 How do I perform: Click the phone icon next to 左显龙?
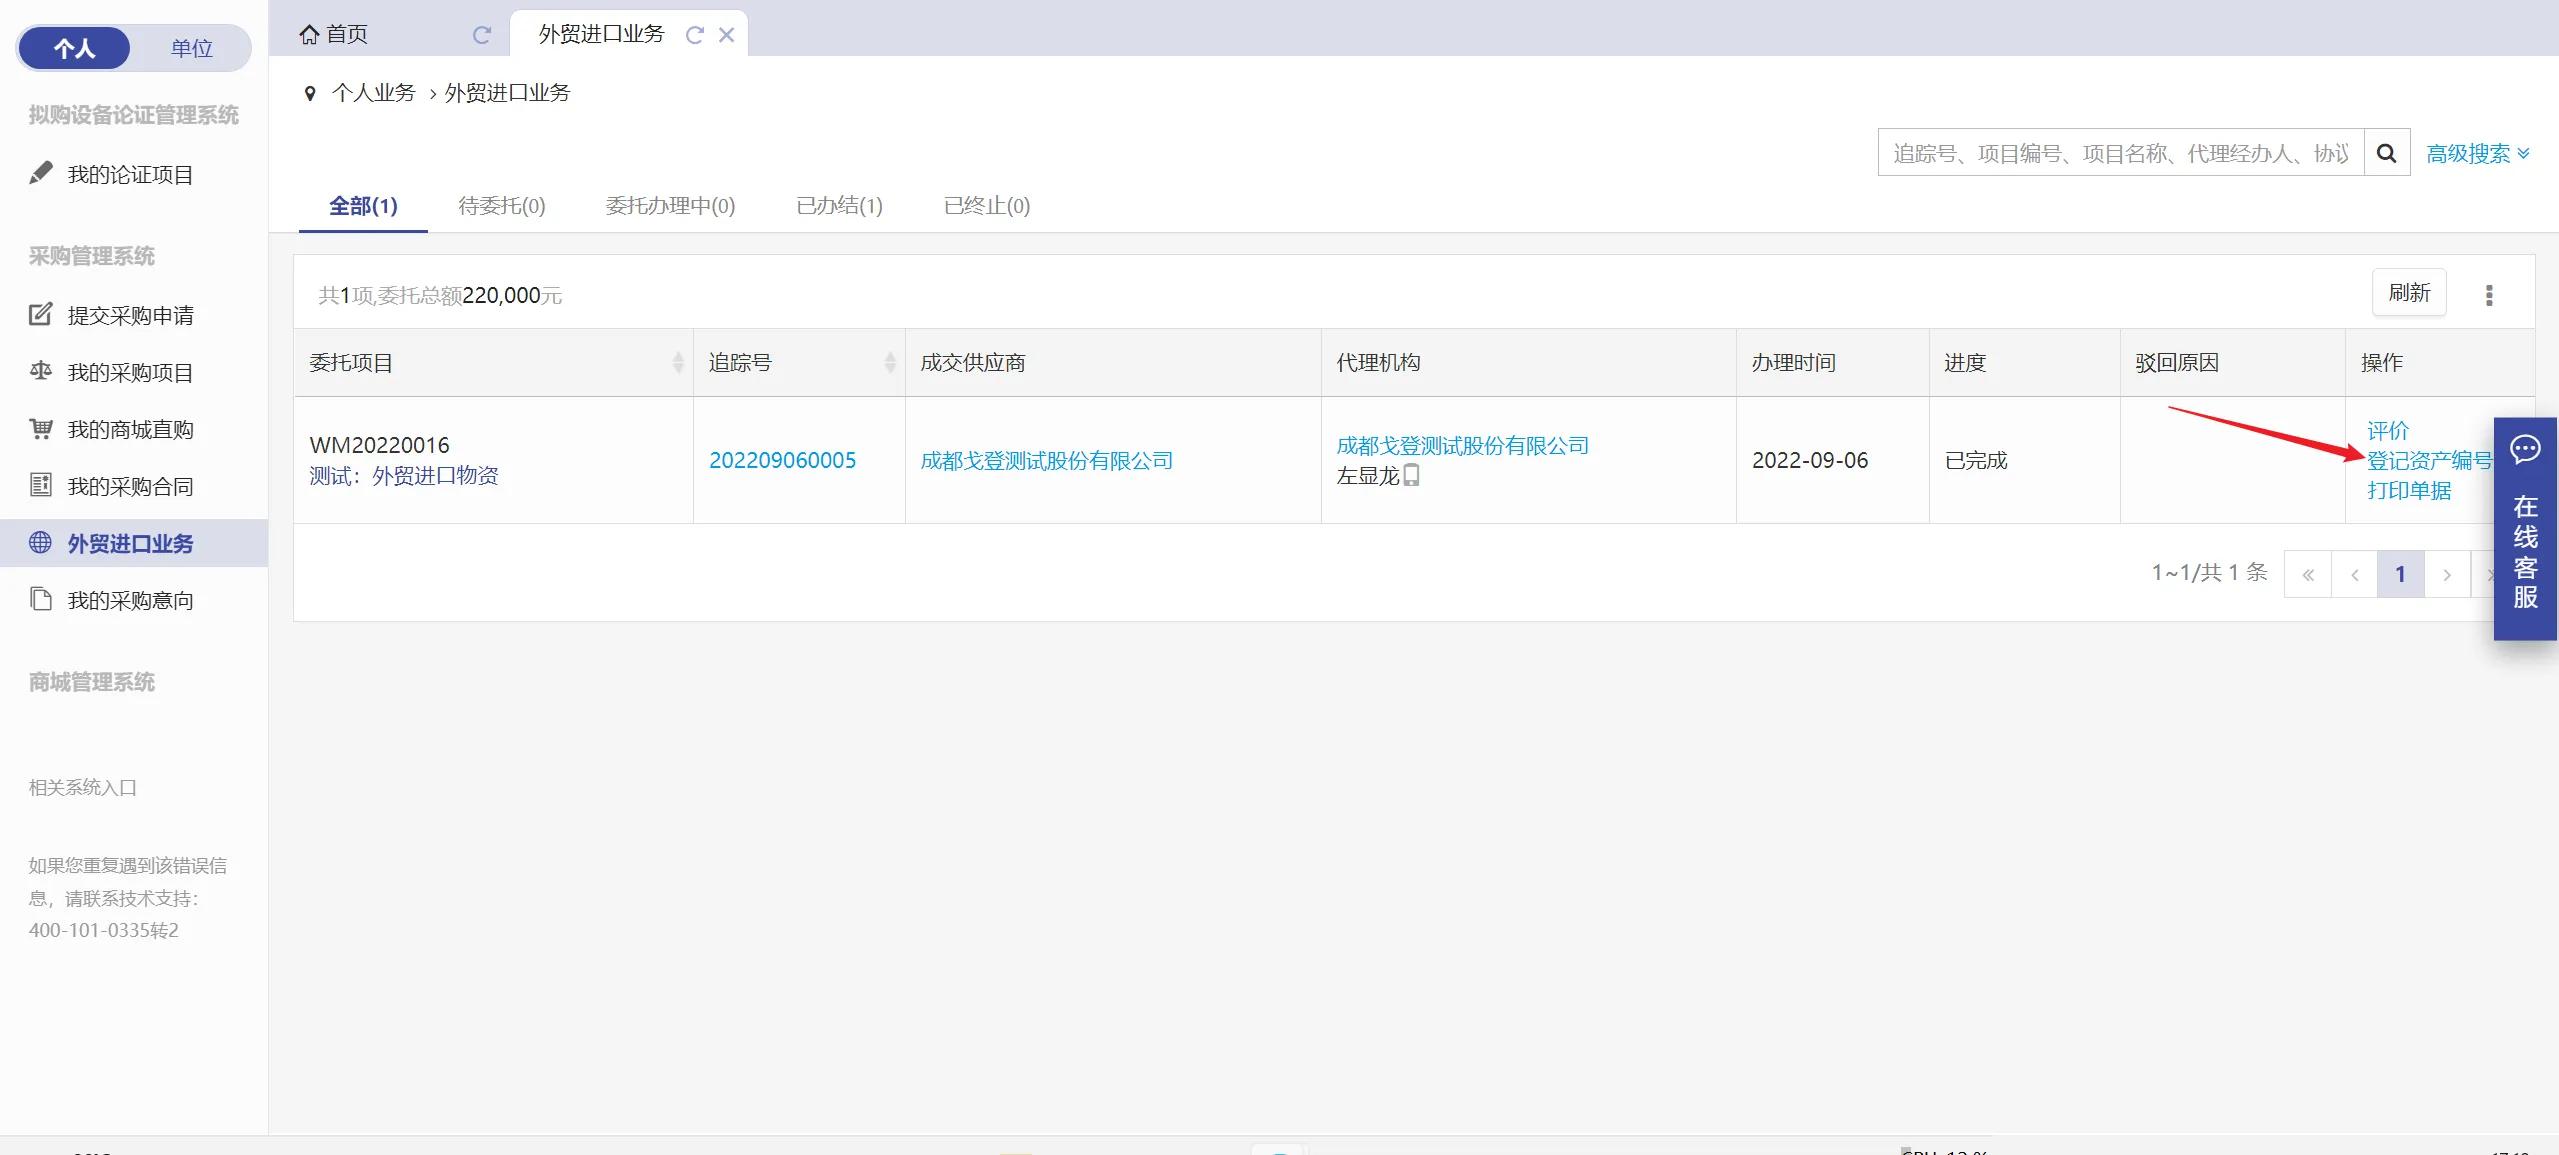[1411, 475]
